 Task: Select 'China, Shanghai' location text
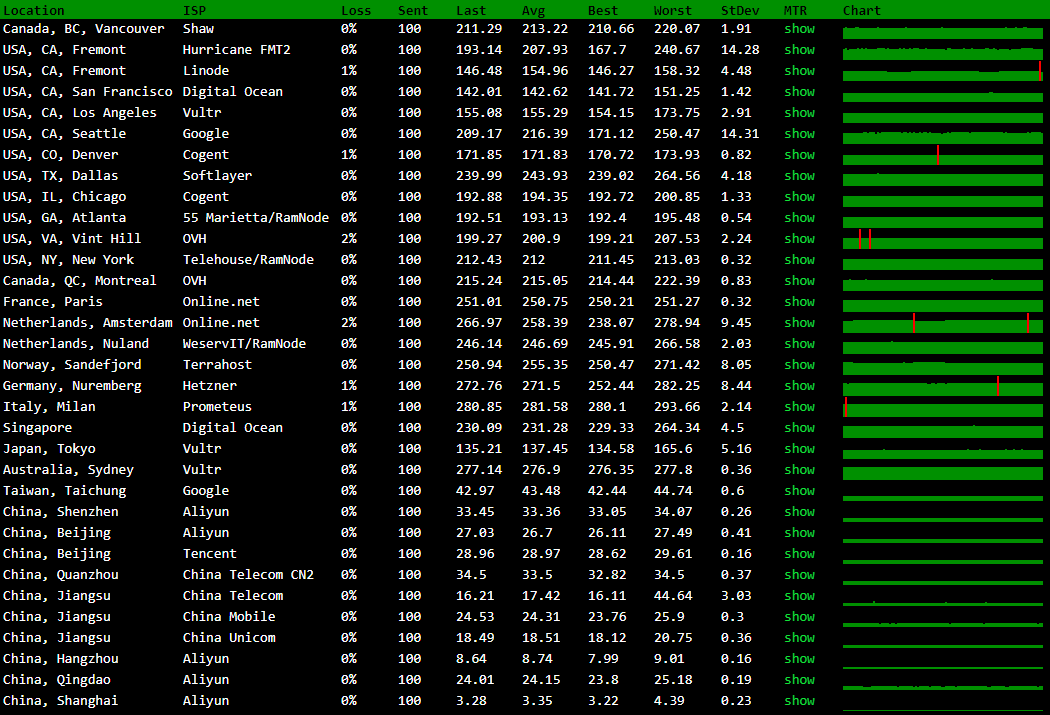[60, 701]
